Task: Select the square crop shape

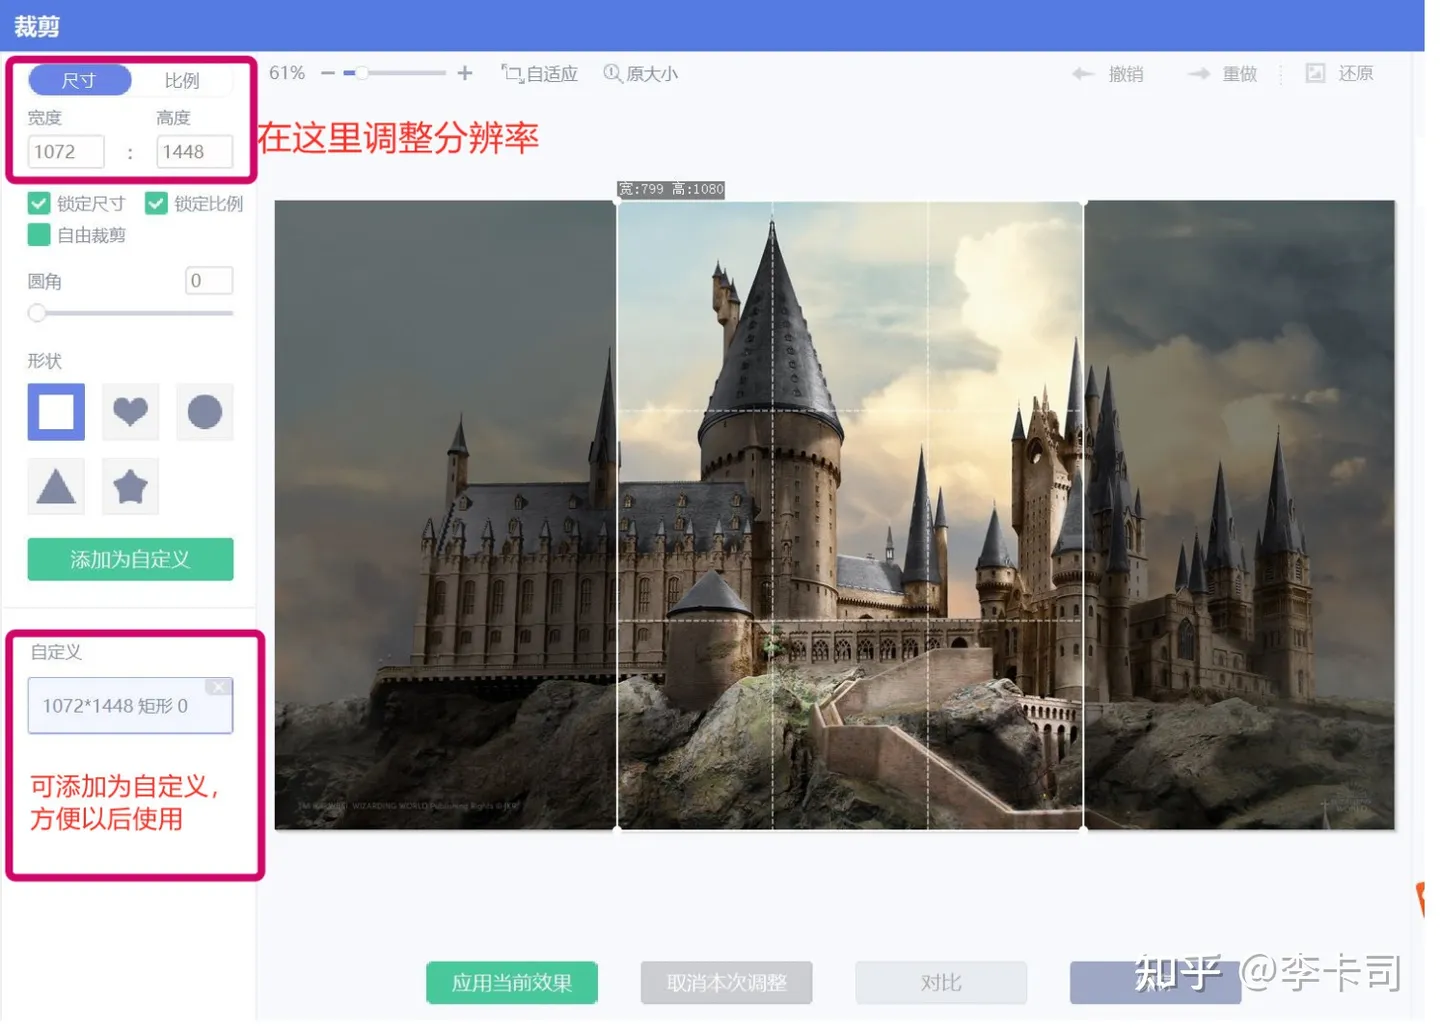Action: point(56,412)
